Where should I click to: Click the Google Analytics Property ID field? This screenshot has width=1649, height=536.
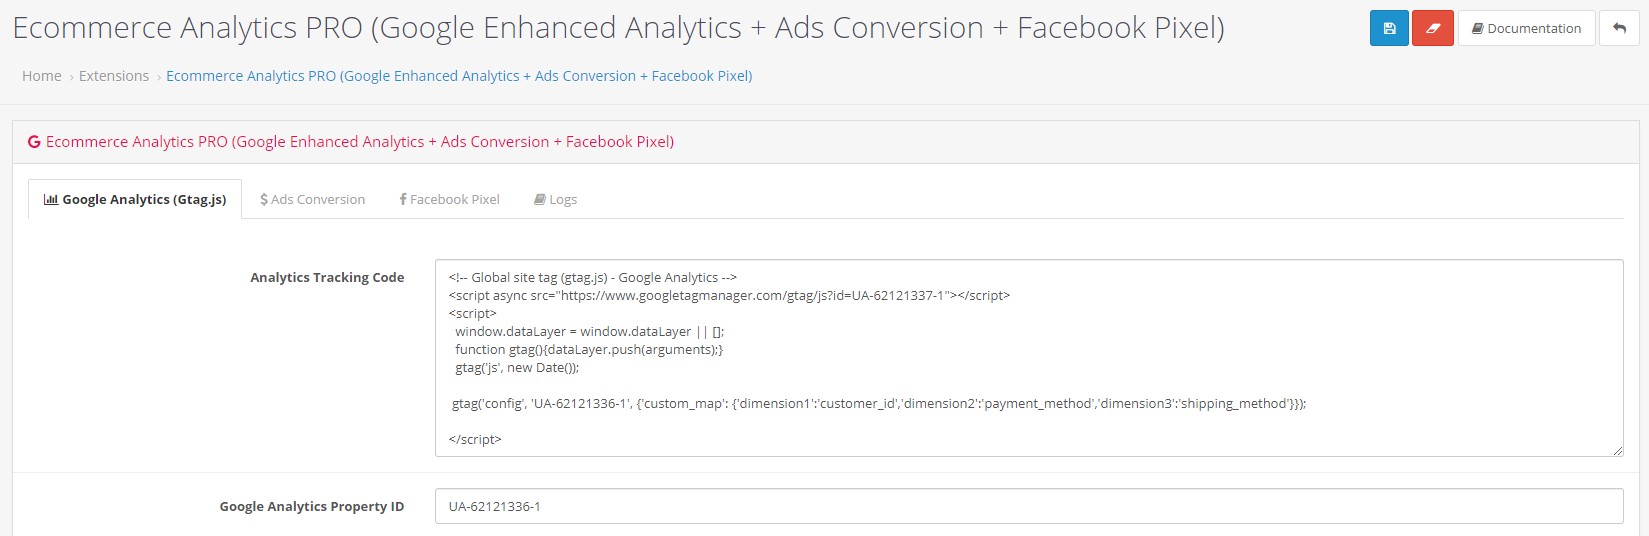click(x=1029, y=506)
